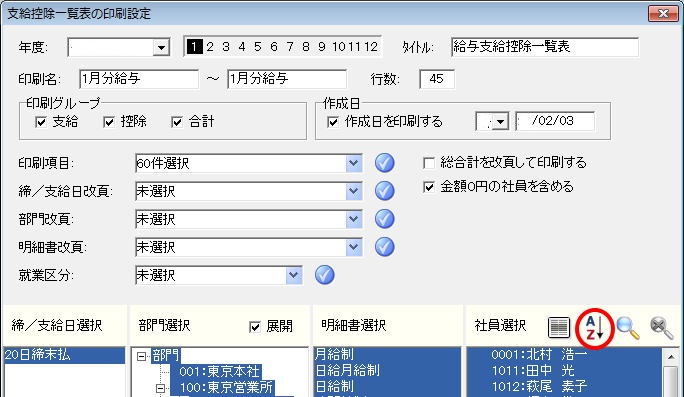684x397 pixels.
Task: Select 日給制 in 明細書選択 list
Action: (387, 387)
